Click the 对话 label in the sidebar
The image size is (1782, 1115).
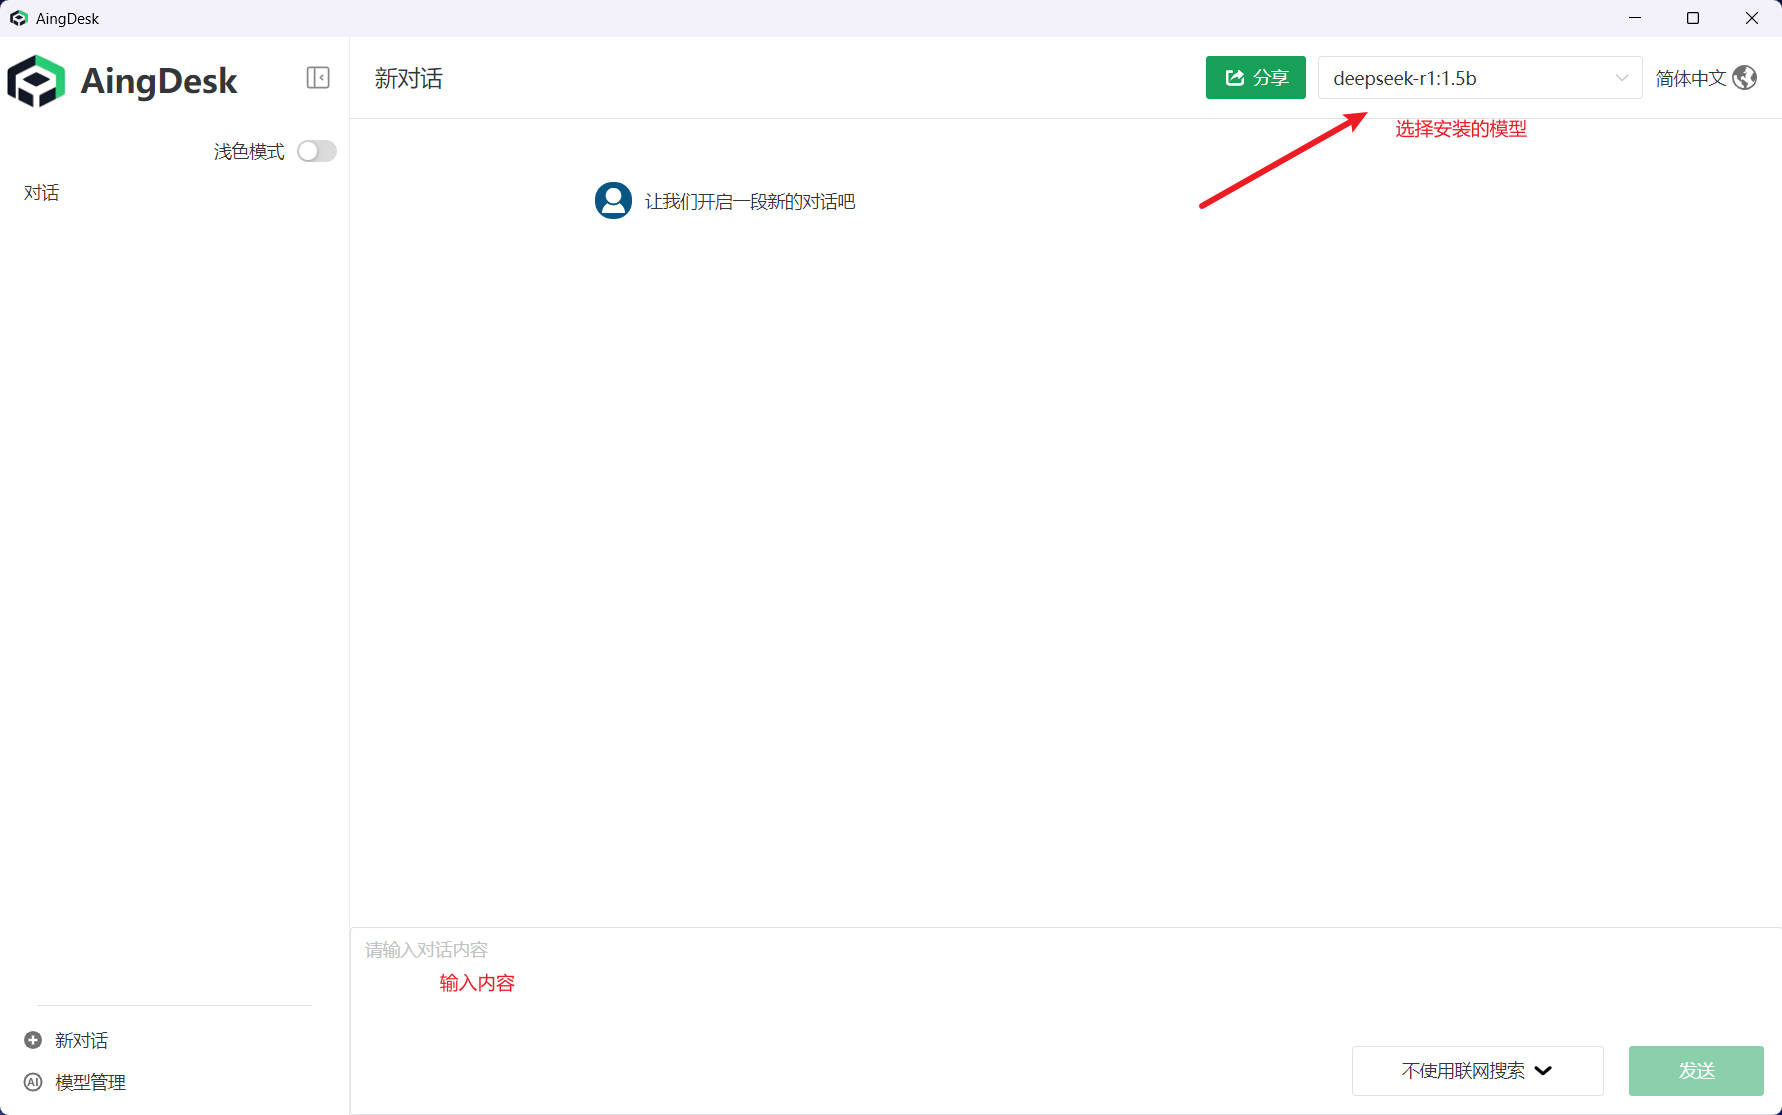pyautogui.click(x=42, y=192)
